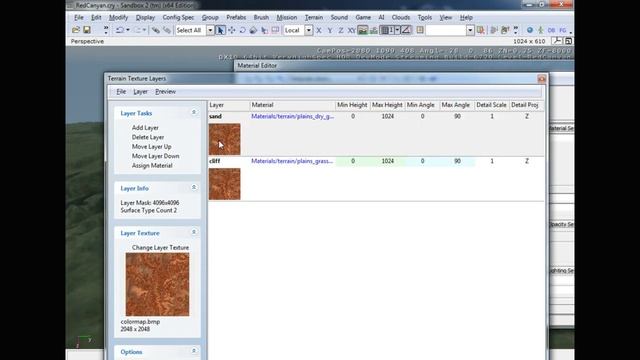Click the Redo arrow icon
Image resolution: width=640 pixels, height=360 pixels.
point(138,30)
